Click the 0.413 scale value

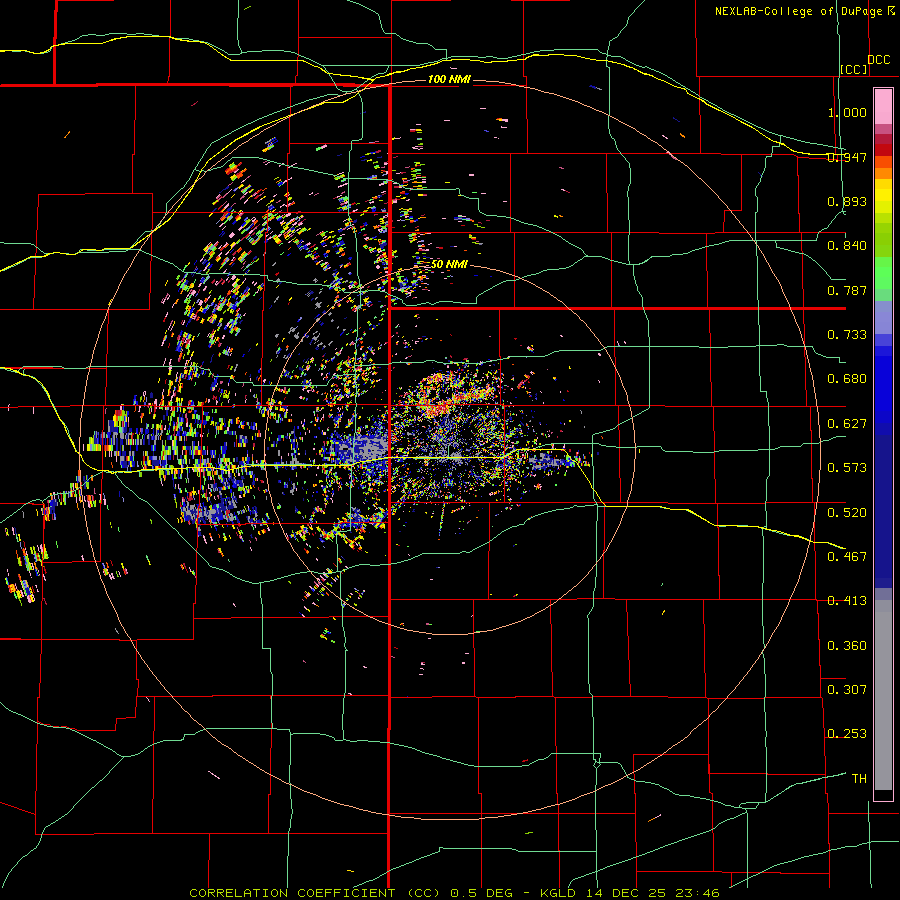click(x=847, y=601)
